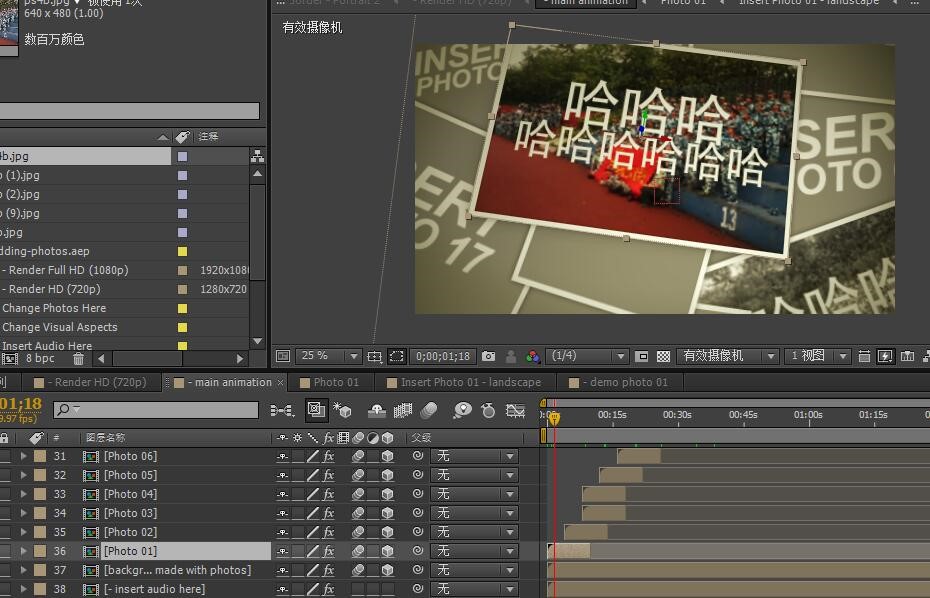This screenshot has width=930, height=598.
Task: Switch to the Photo 01 timeline tab
Action: (336, 383)
